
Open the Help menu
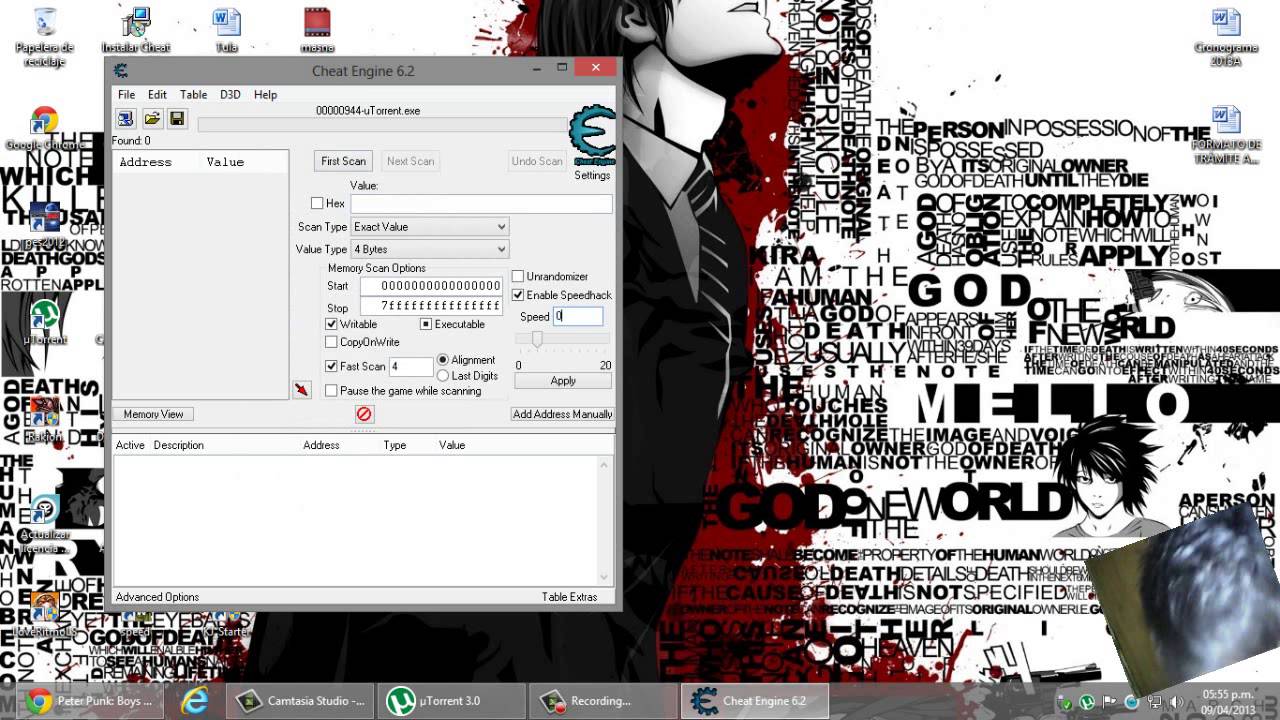(x=265, y=94)
